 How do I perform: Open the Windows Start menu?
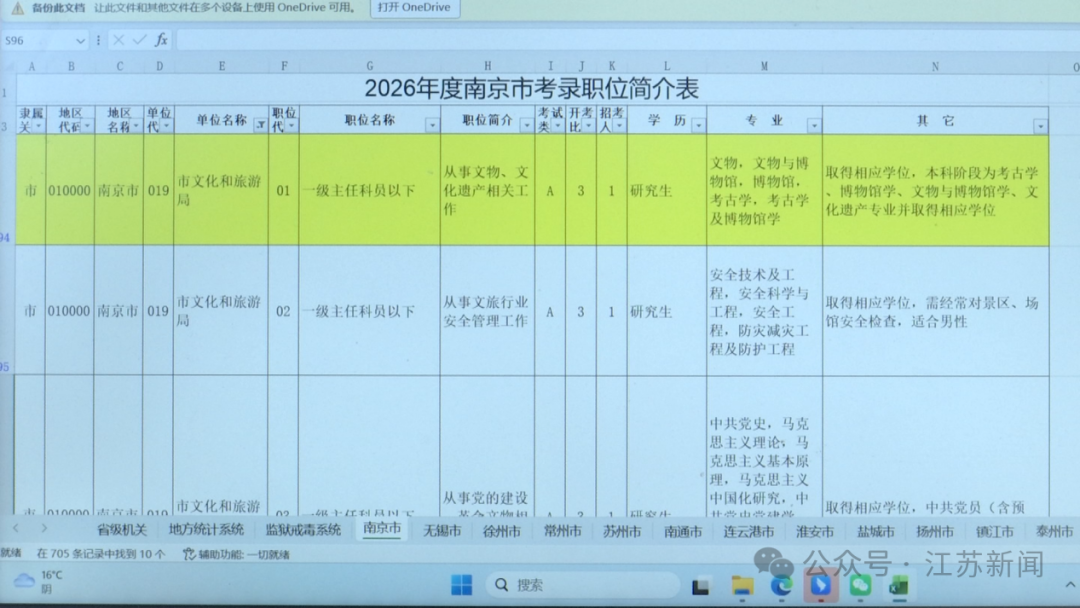point(461,585)
